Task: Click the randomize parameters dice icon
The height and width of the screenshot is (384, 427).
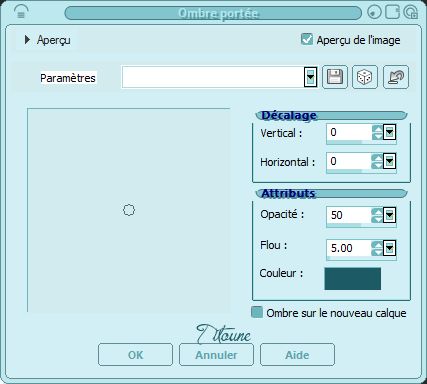Action: 365,77
